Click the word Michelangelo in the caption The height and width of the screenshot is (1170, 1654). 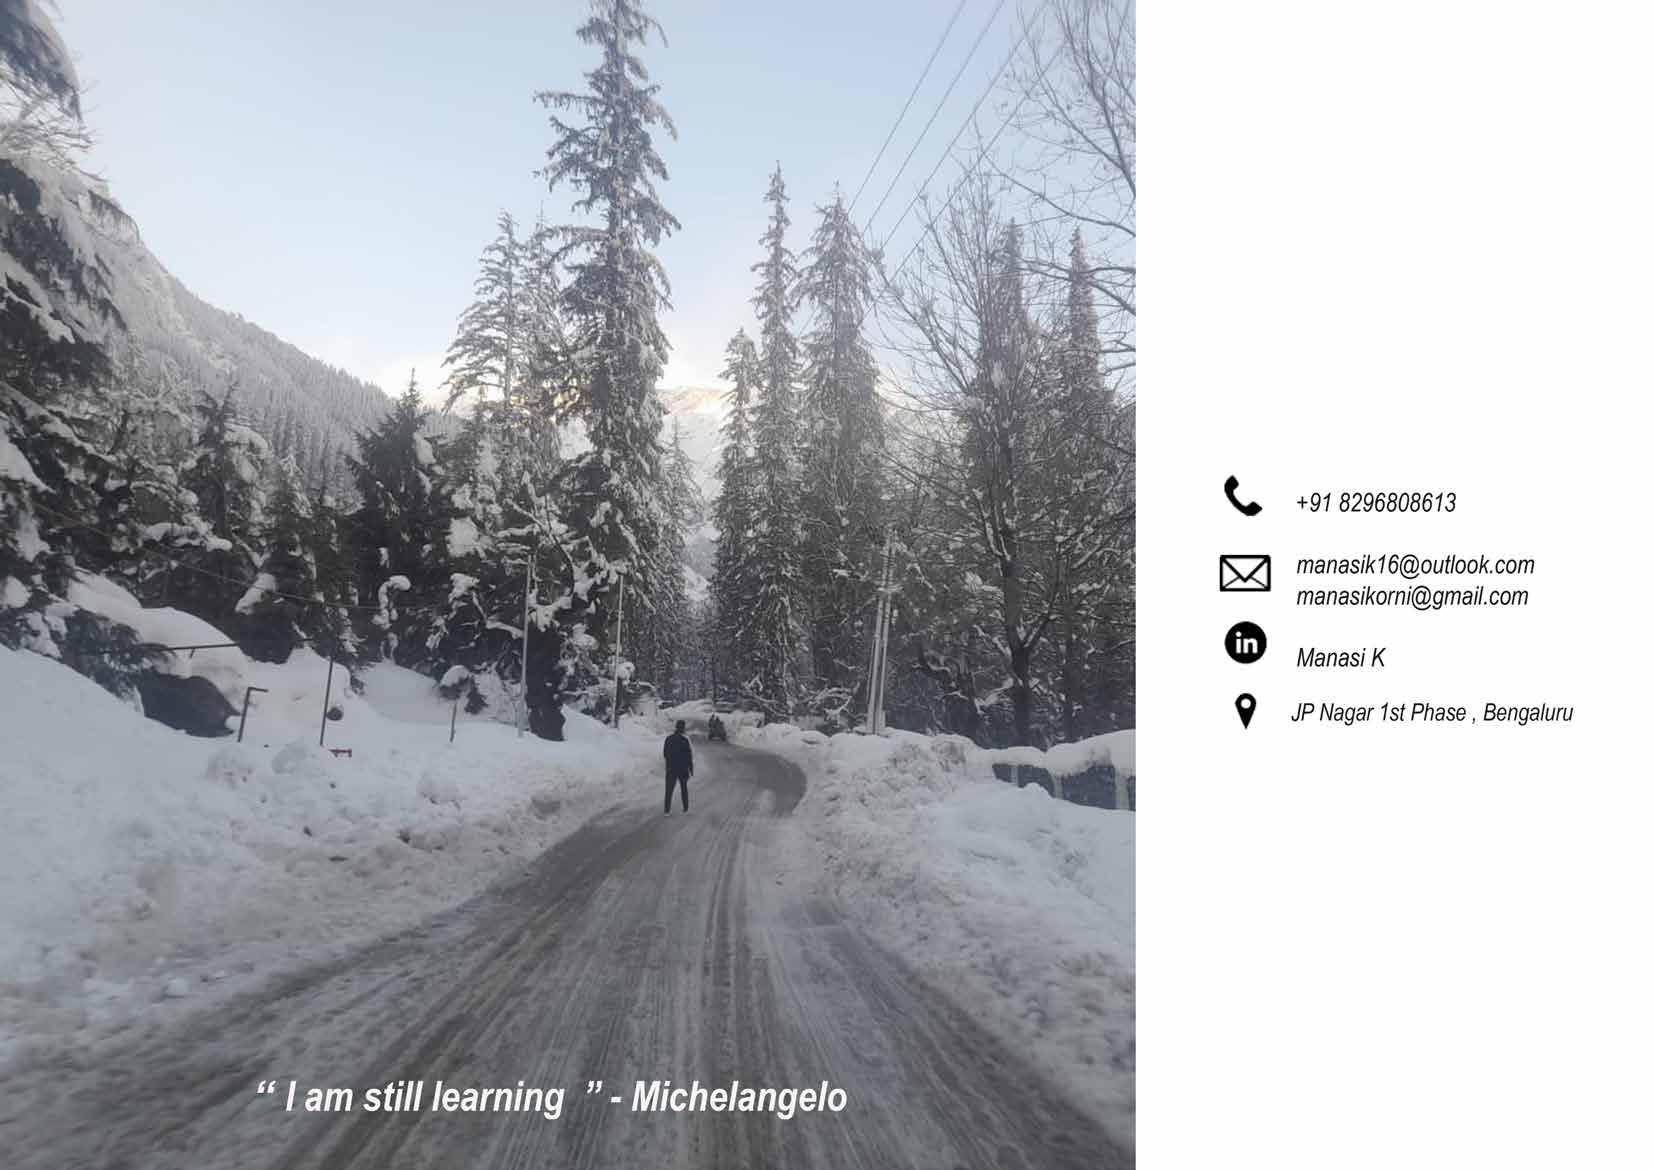[739, 1097]
